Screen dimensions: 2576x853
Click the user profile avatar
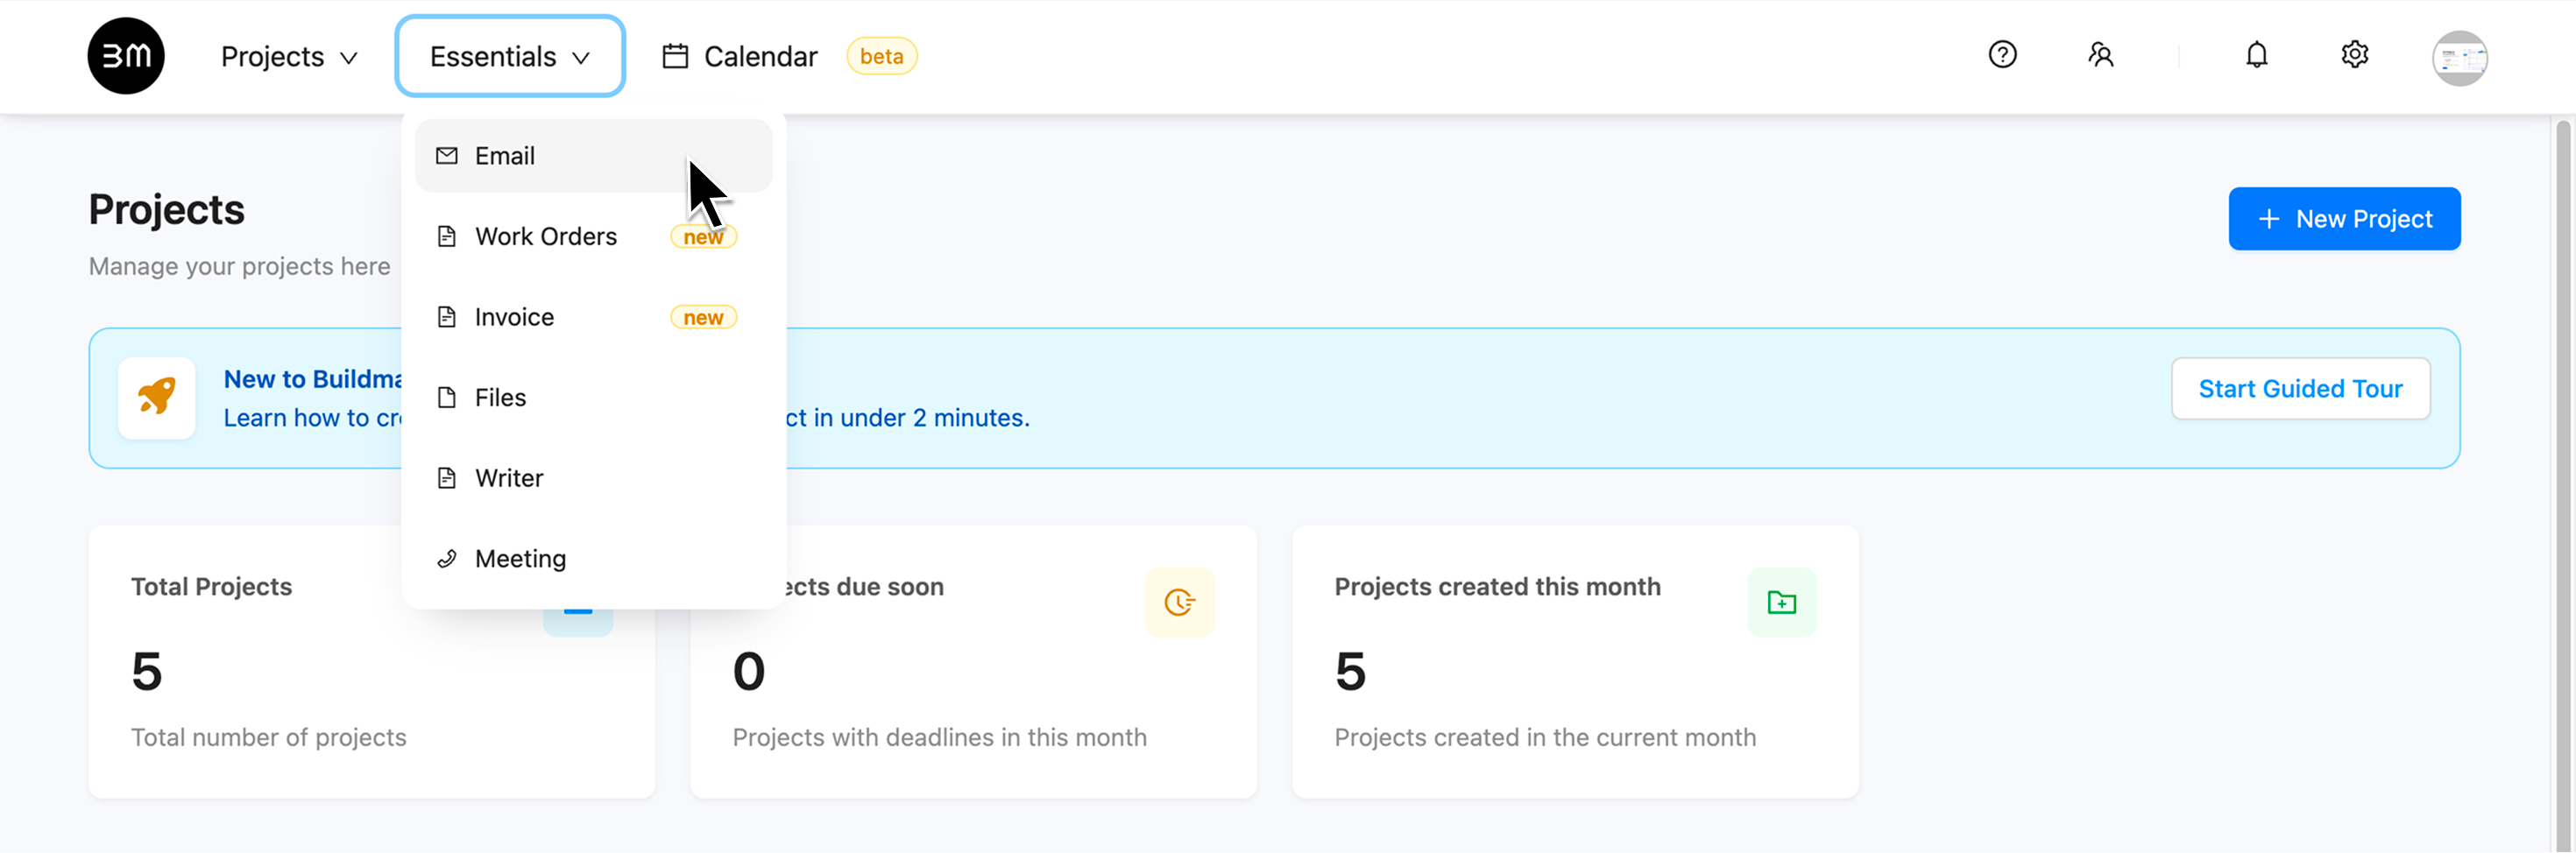click(x=2459, y=58)
